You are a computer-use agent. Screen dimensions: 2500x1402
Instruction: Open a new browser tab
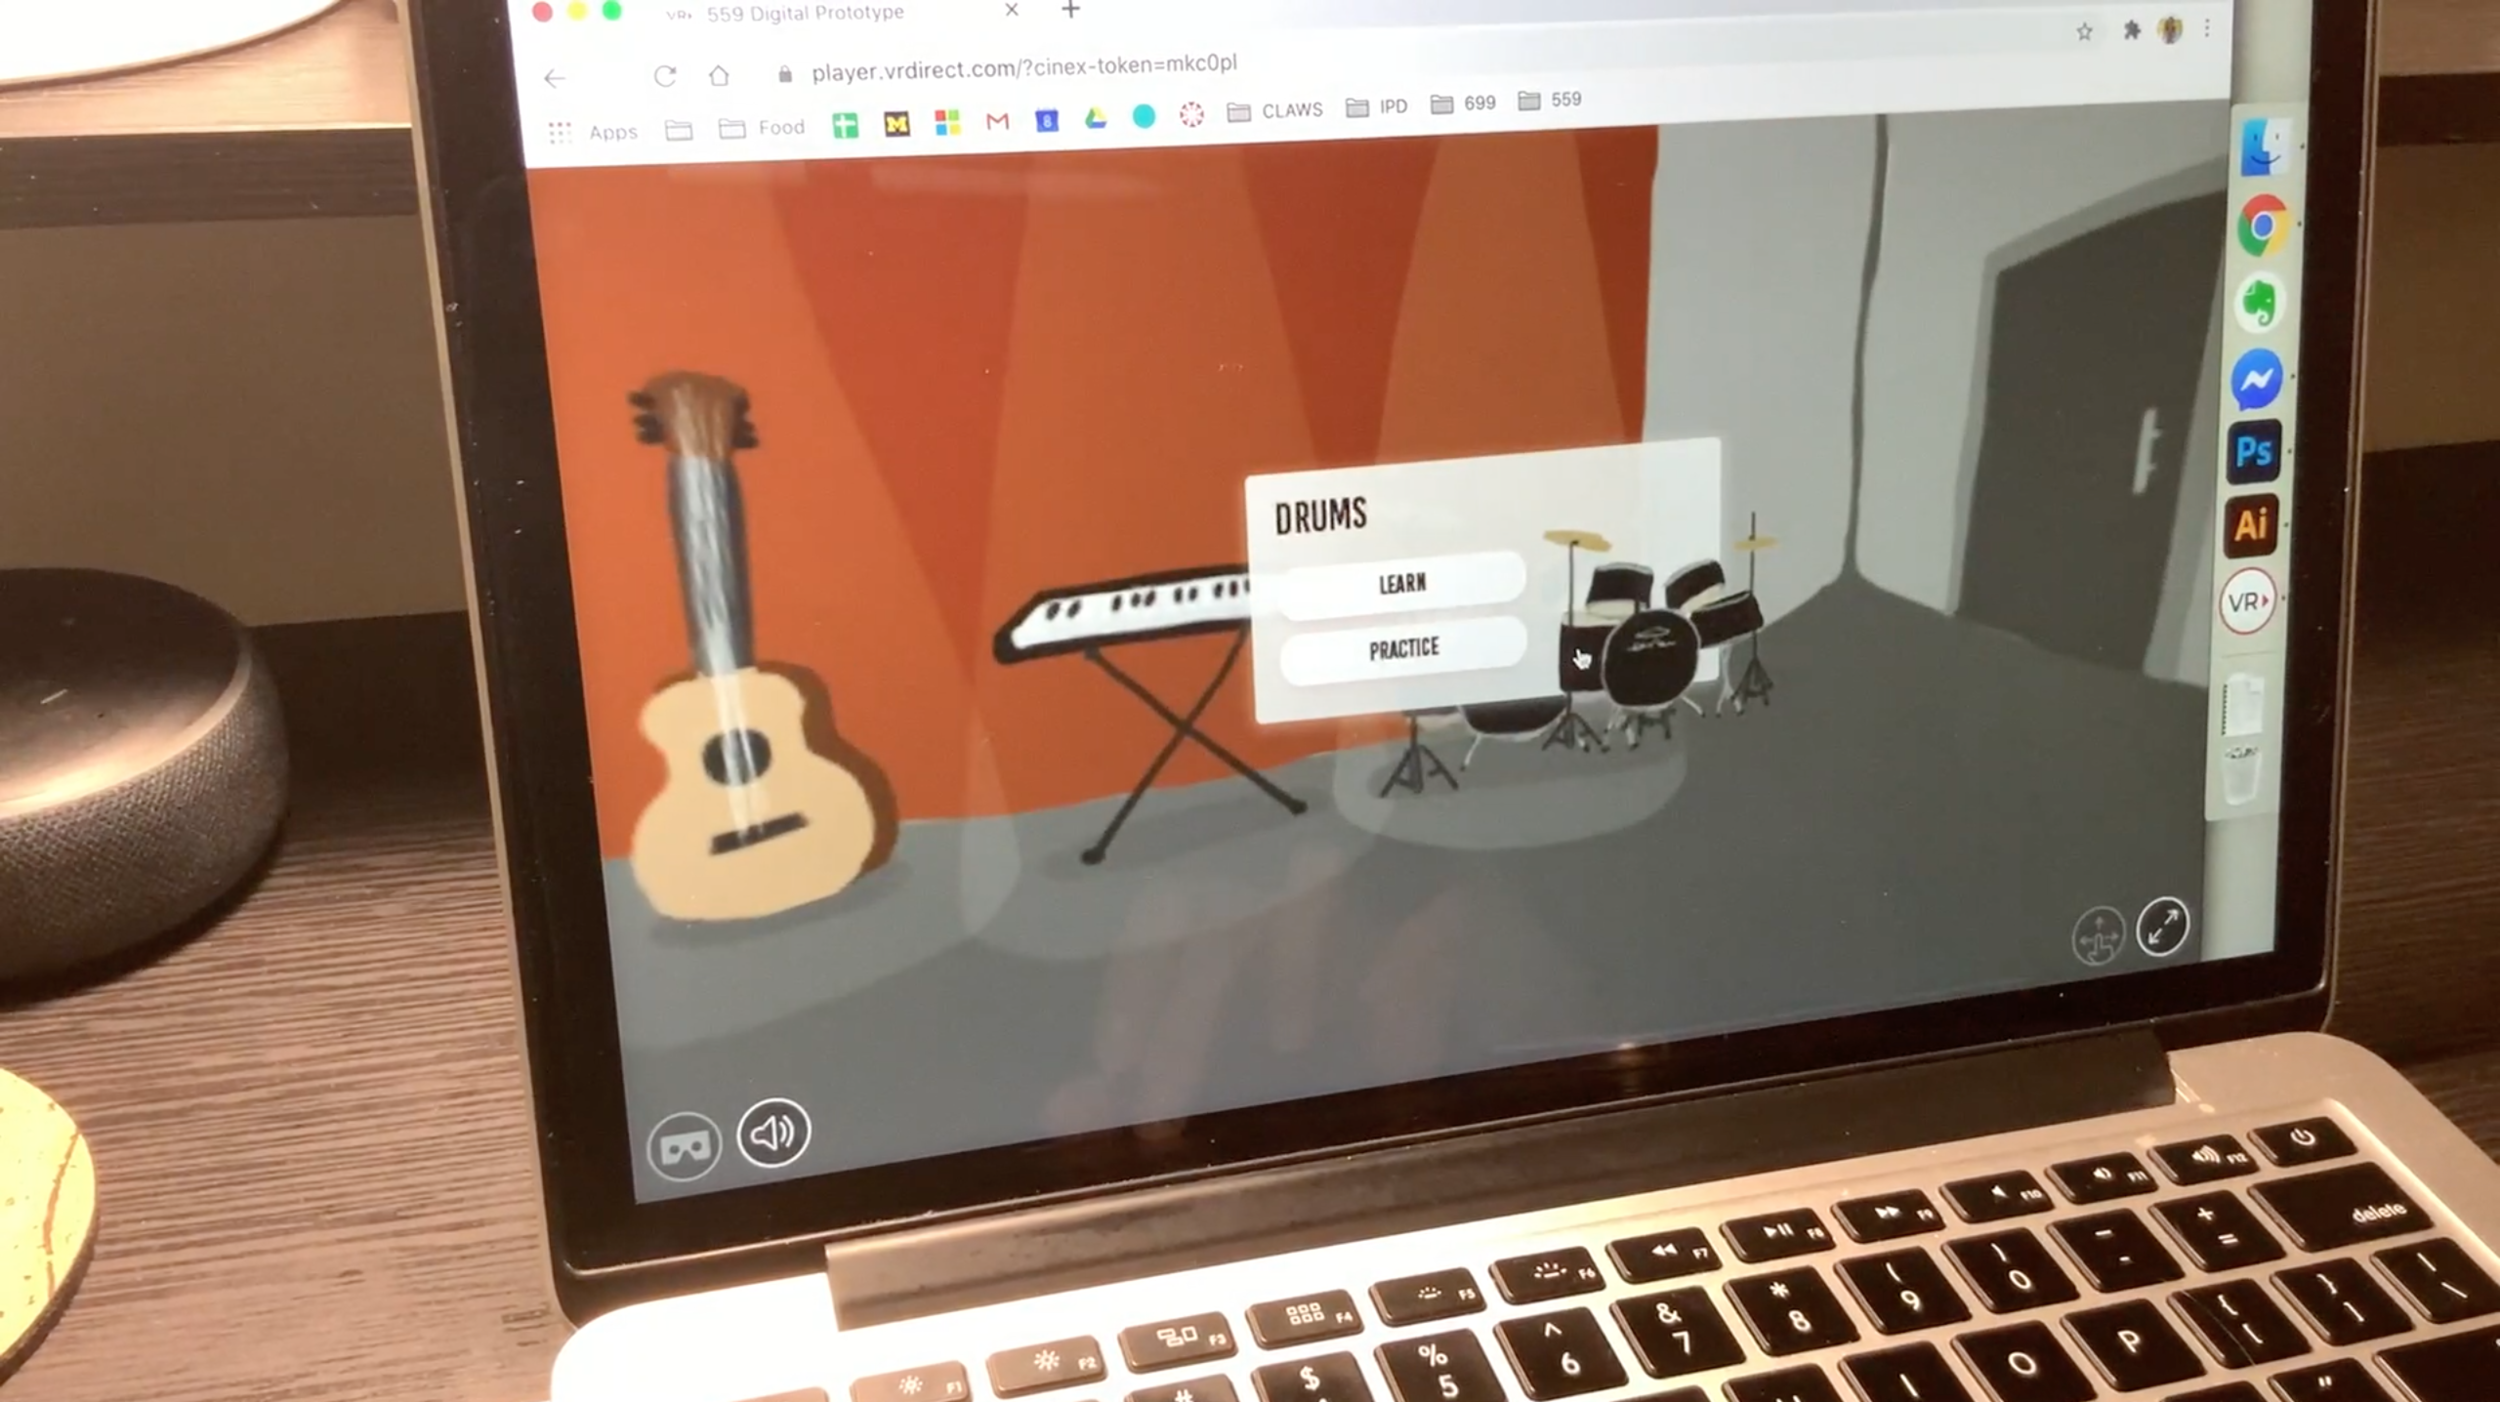[x=1070, y=12]
